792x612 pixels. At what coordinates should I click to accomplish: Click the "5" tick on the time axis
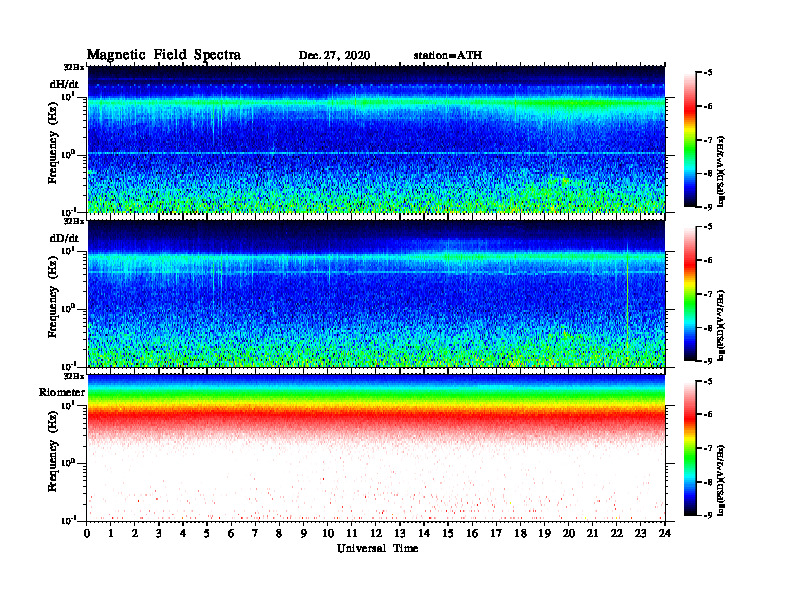pyautogui.click(x=207, y=534)
